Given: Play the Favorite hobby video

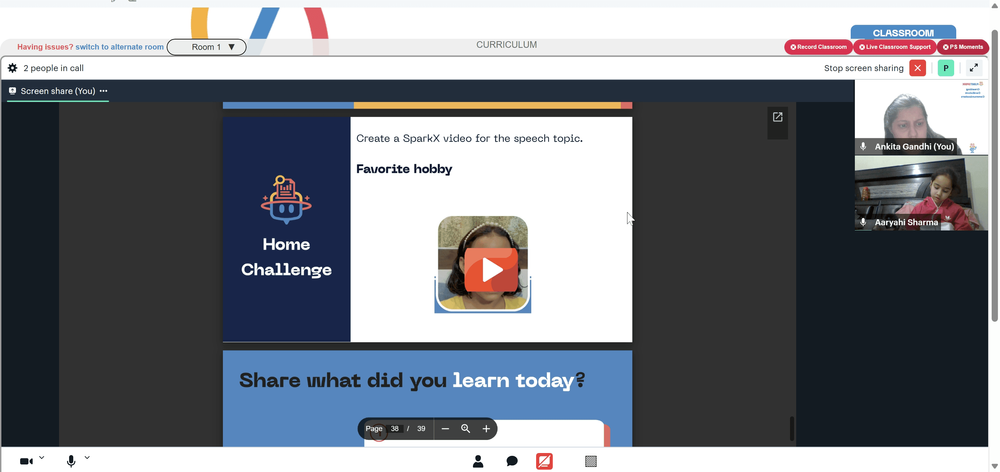Looking at the screenshot, I should [x=491, y=270].
